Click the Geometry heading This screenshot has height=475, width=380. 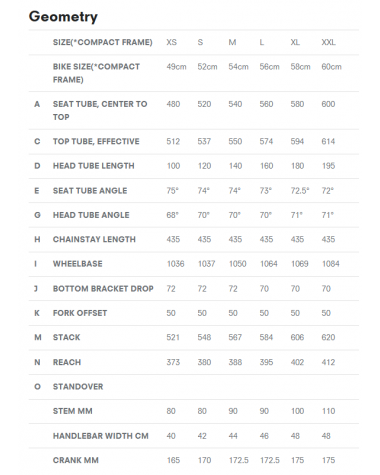click(63, 17)
